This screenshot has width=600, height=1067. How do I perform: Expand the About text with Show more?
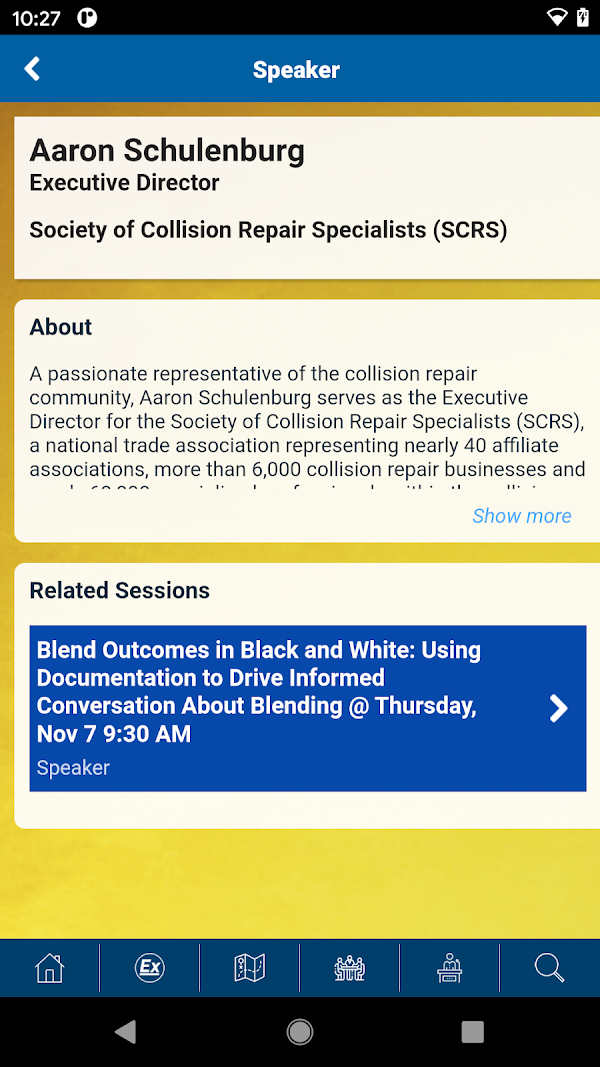522,516
